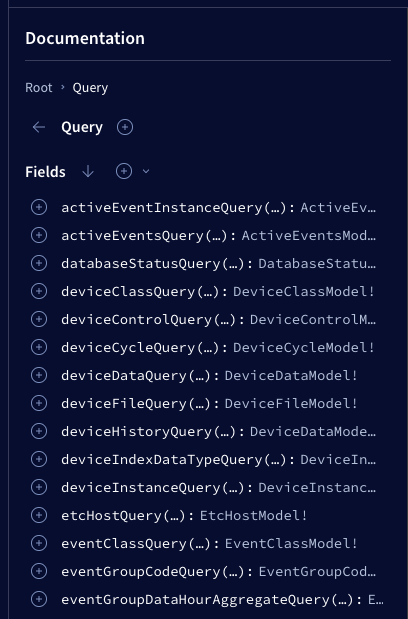
Task: Add Query type via plus icon next to heading
Action: pos(125,127)
